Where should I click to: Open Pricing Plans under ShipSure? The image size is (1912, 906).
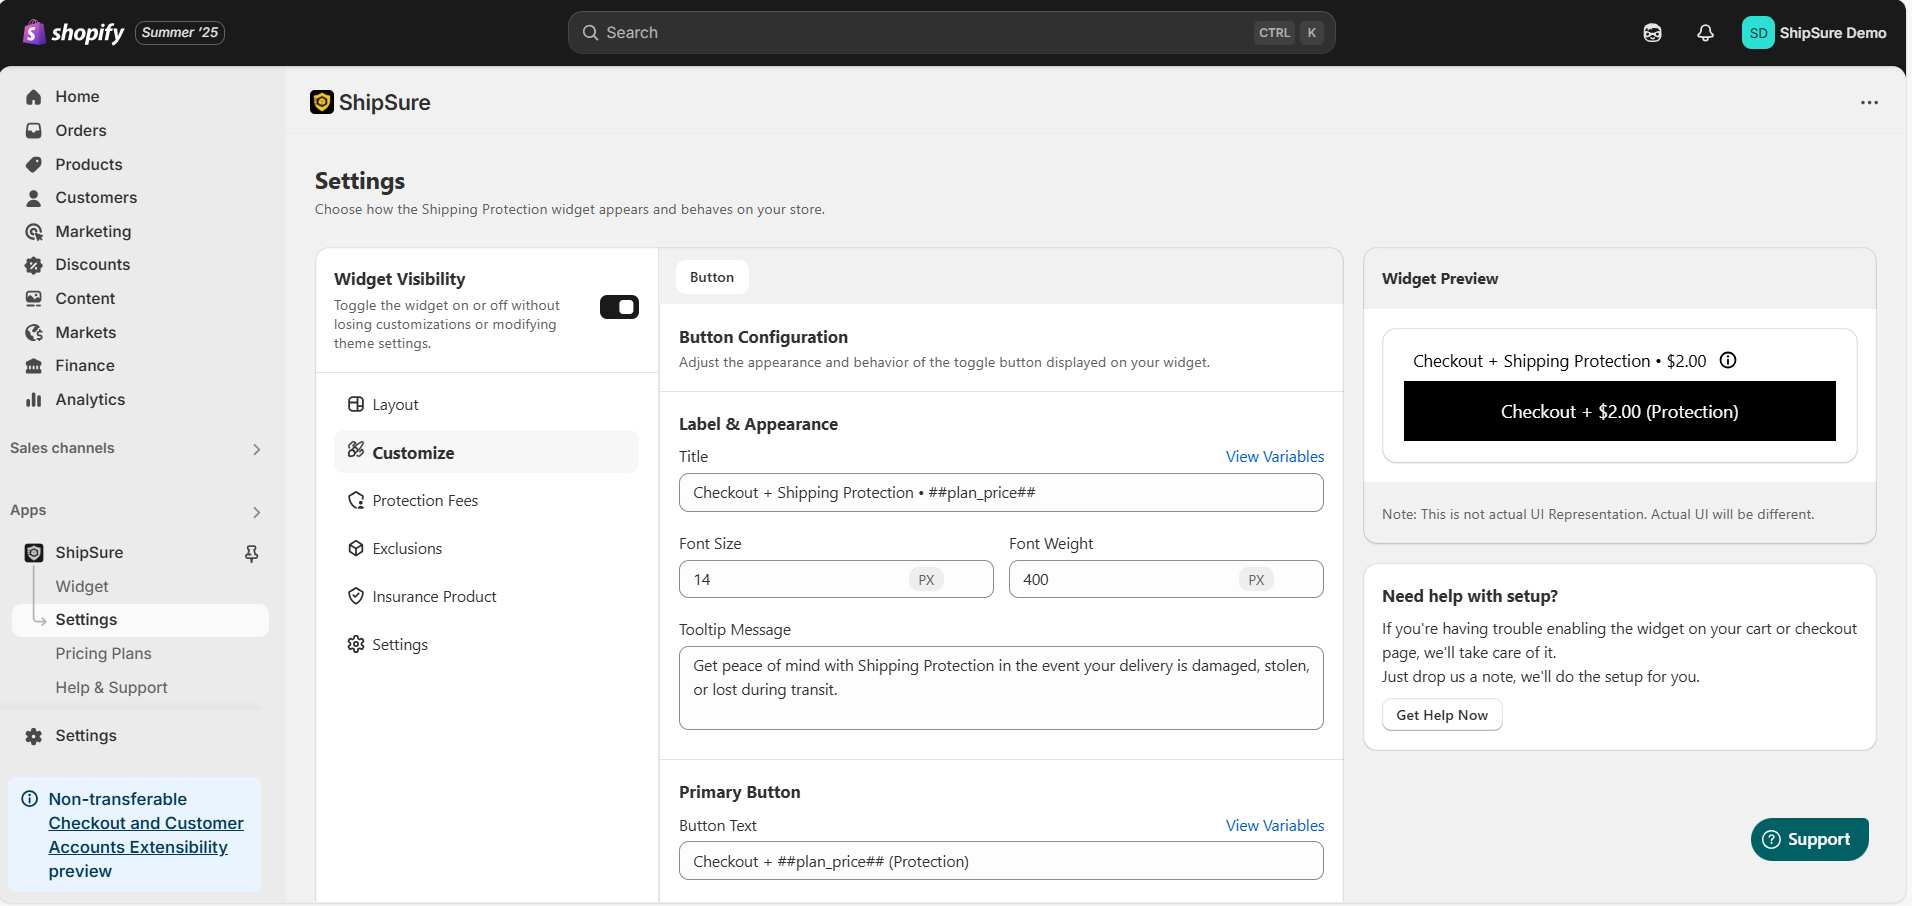tap(103, 654)
